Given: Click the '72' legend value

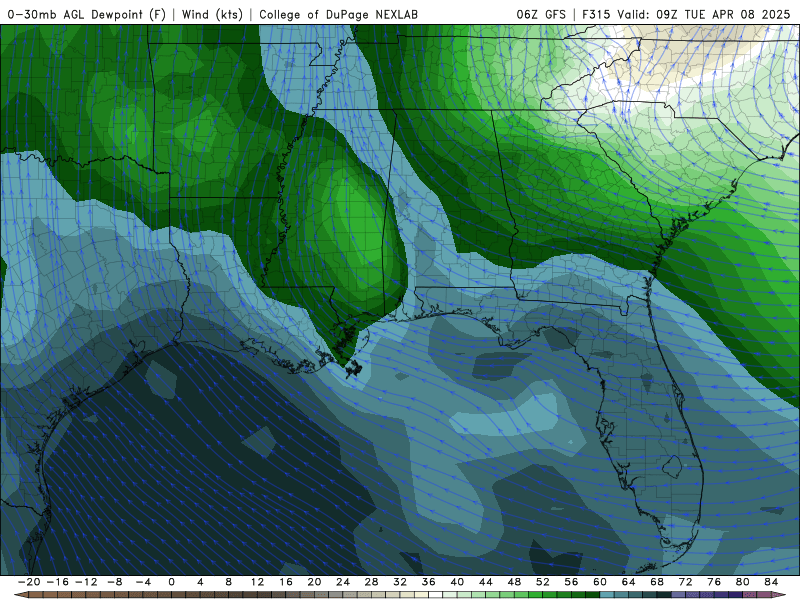Looking at the screenshot, I should 686,582.
